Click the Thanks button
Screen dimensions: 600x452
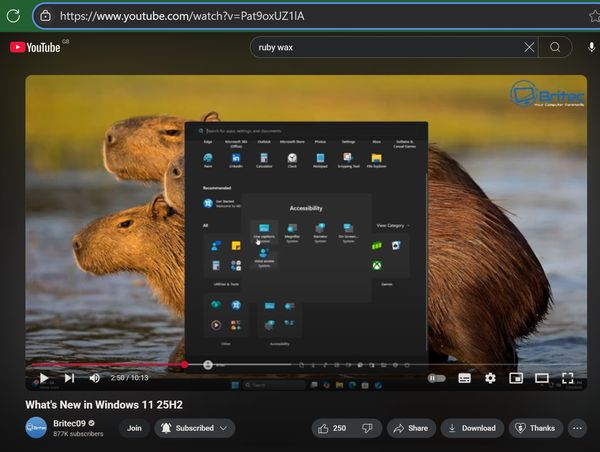coord(536,428)
